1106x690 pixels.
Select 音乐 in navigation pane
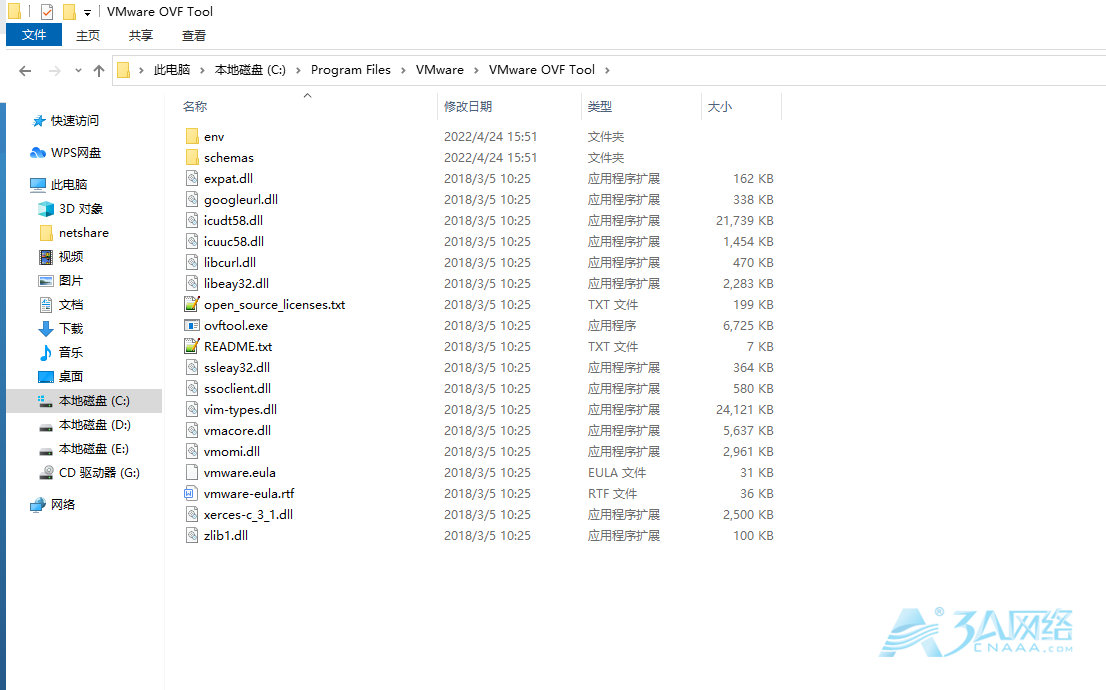tap(71, 353)
